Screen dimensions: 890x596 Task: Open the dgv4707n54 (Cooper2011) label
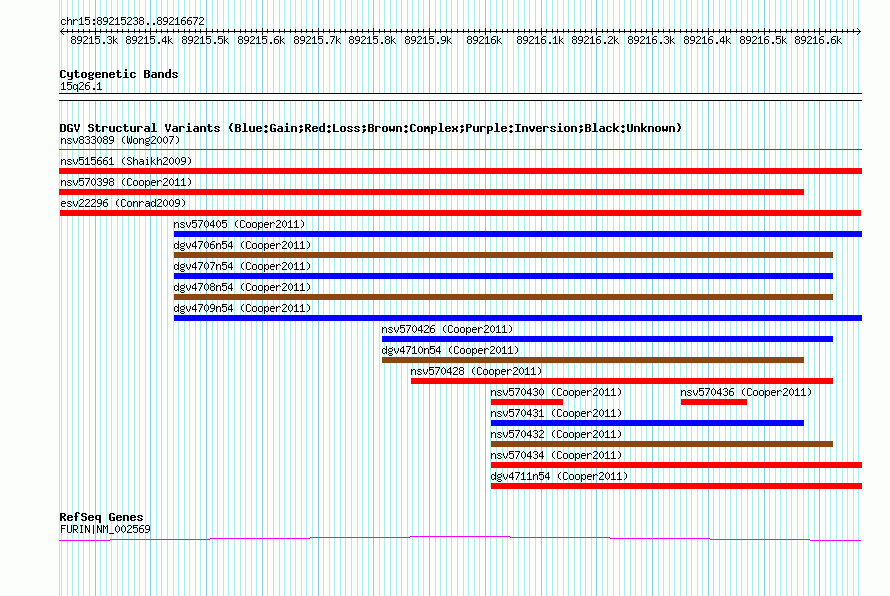(x=242, y=266)
